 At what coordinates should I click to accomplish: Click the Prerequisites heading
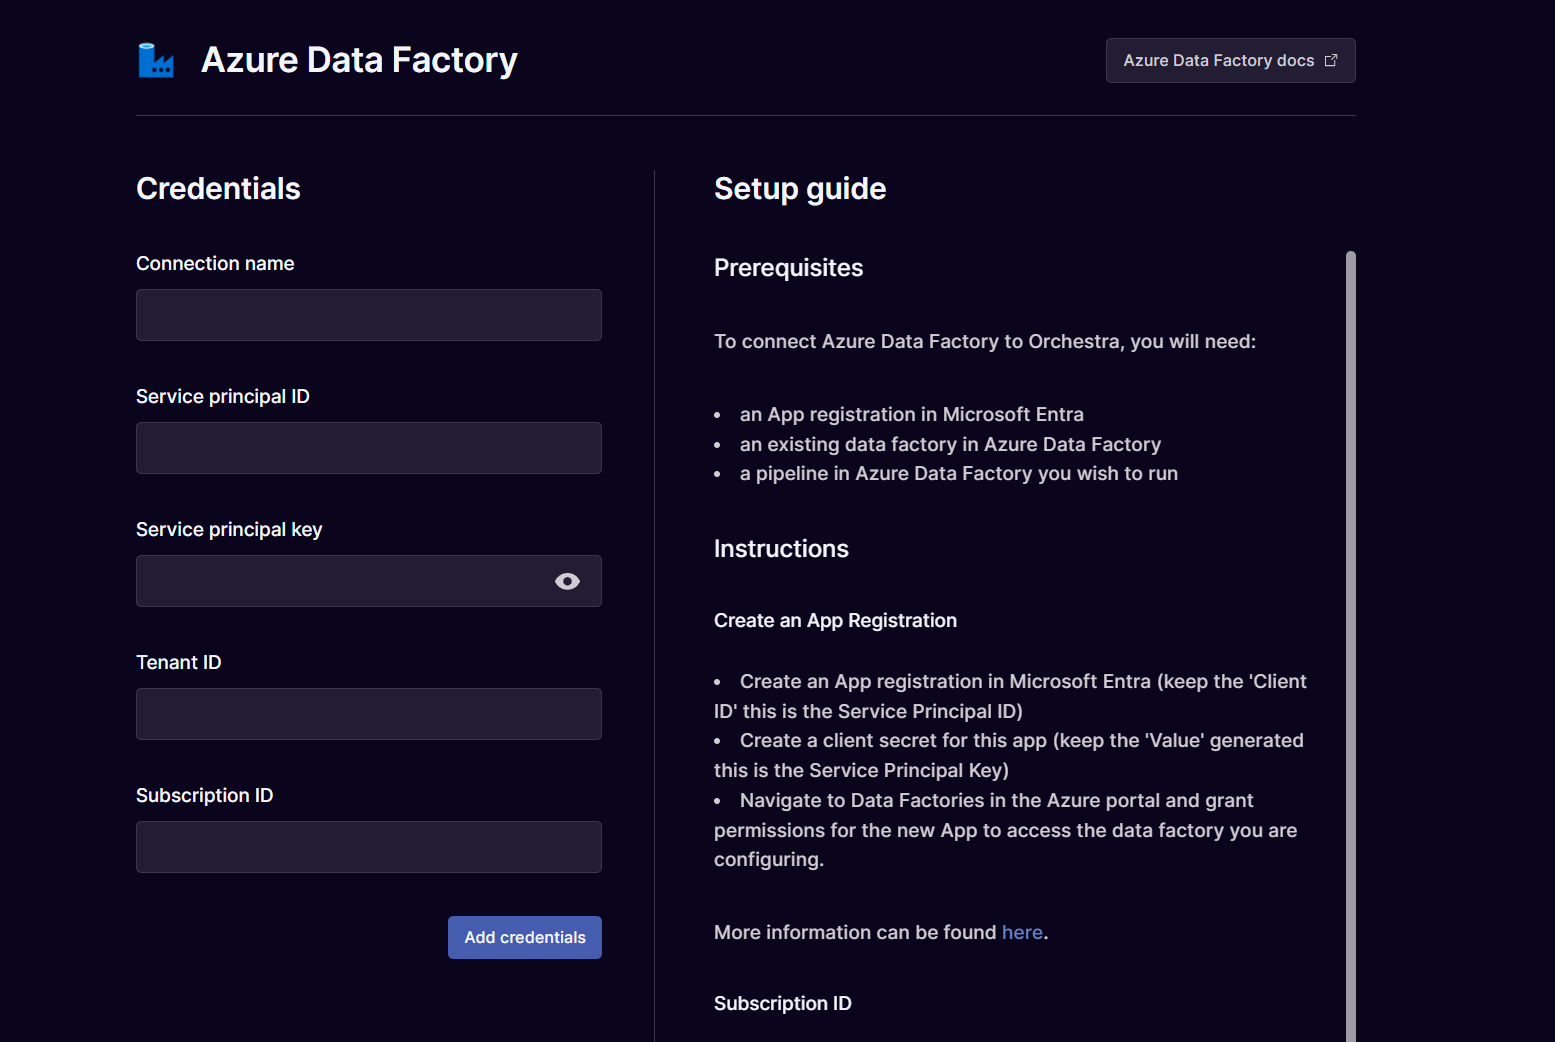click(x=788, y=268)
